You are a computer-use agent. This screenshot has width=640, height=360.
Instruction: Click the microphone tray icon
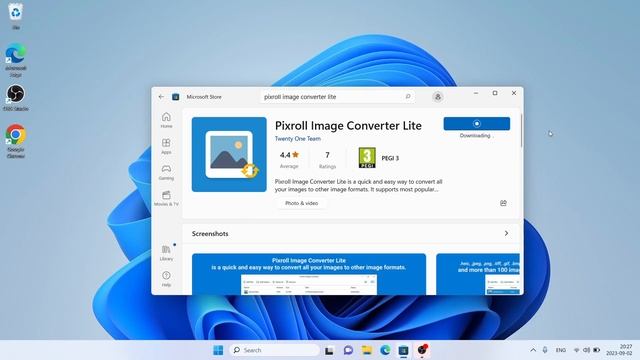tap(545, 350)
